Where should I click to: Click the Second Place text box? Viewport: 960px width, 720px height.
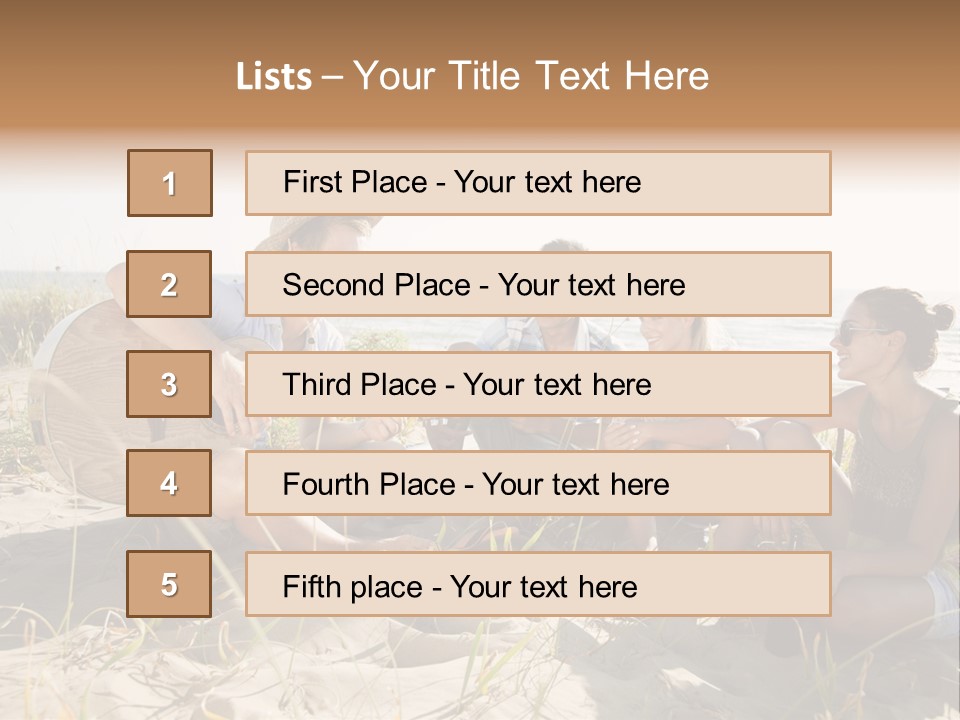tap(538, 284)
